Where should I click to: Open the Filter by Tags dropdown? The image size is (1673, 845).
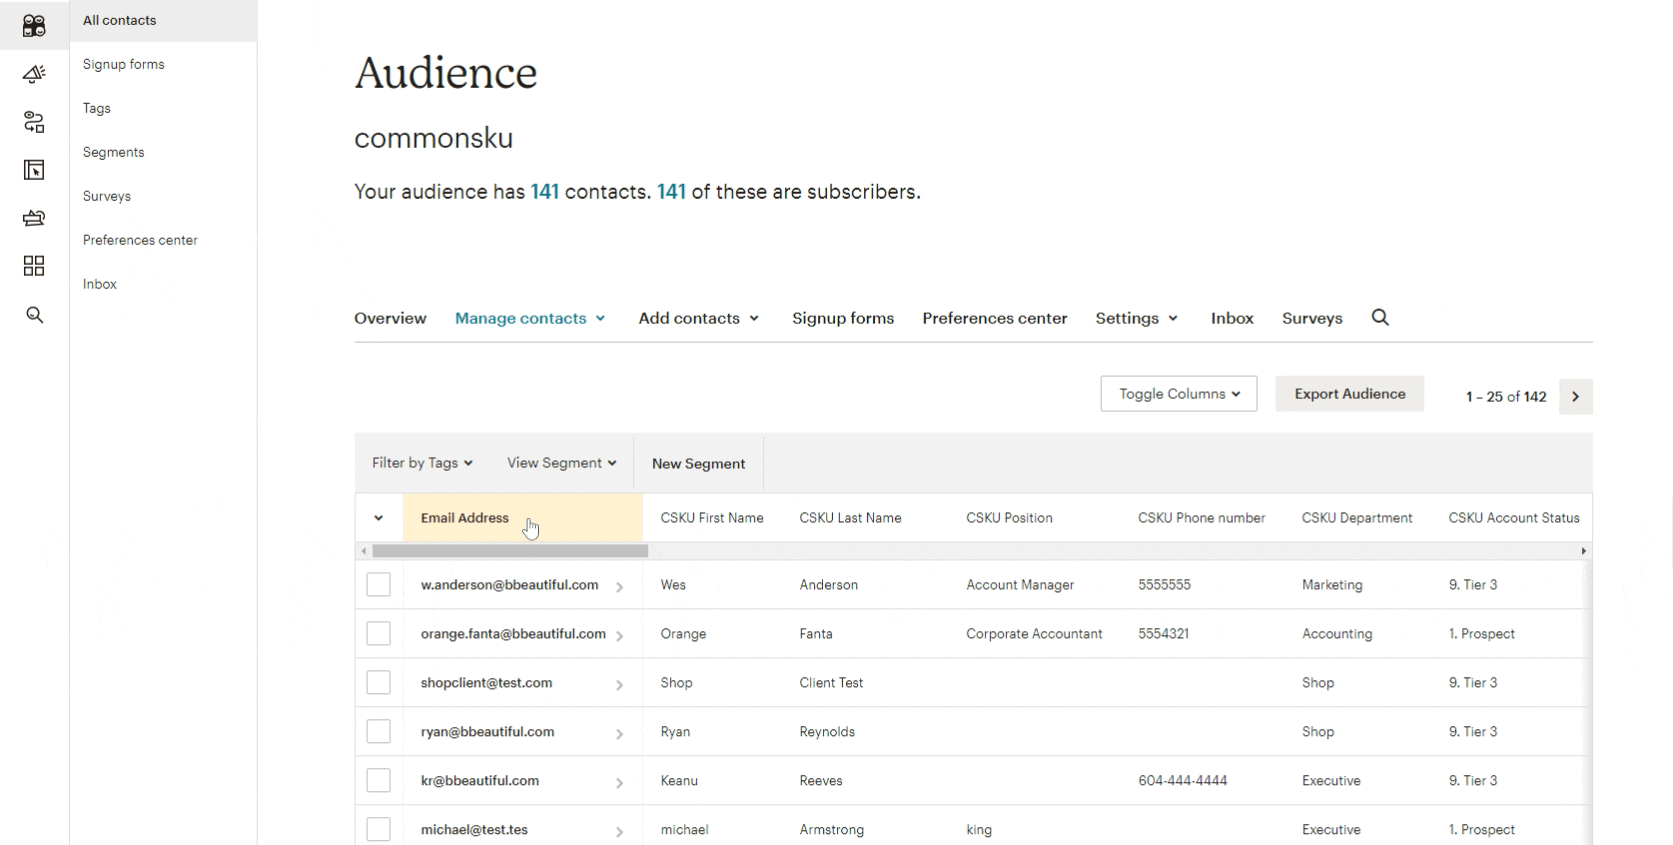pos(422,463)
